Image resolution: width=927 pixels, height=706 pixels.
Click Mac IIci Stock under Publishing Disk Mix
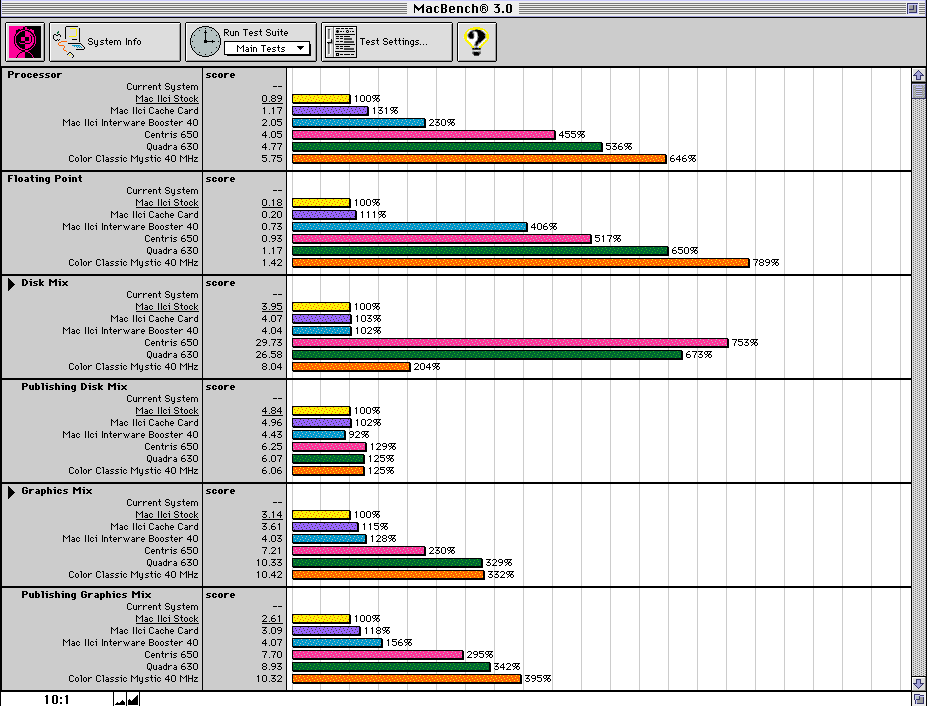(167, 411)
